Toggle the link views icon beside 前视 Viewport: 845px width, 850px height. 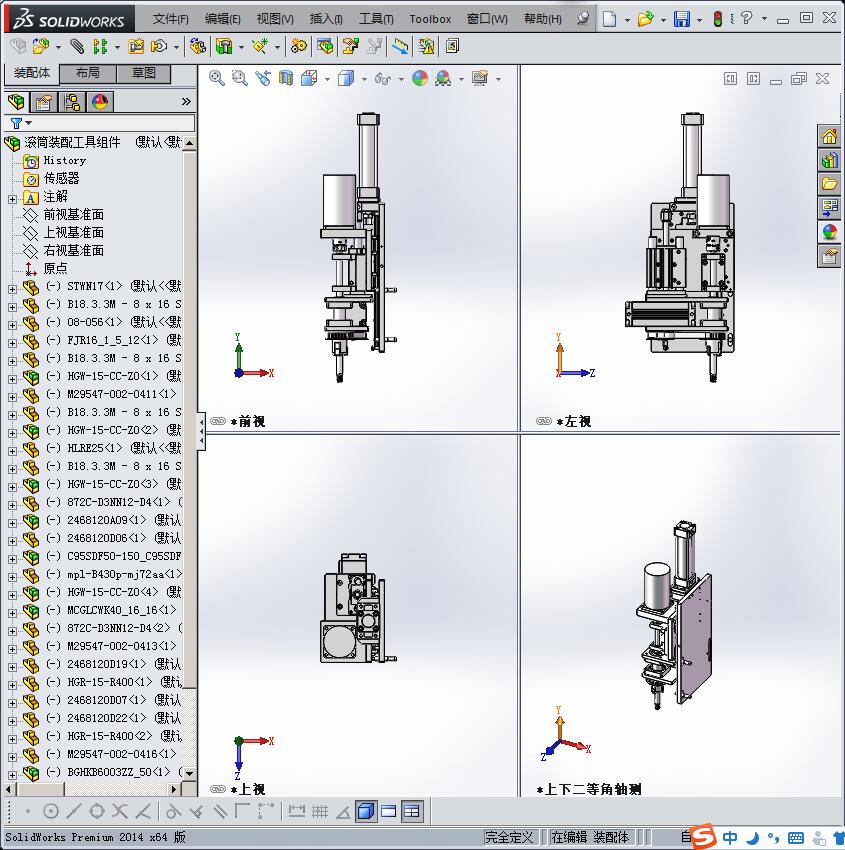[x=218, y=421]
